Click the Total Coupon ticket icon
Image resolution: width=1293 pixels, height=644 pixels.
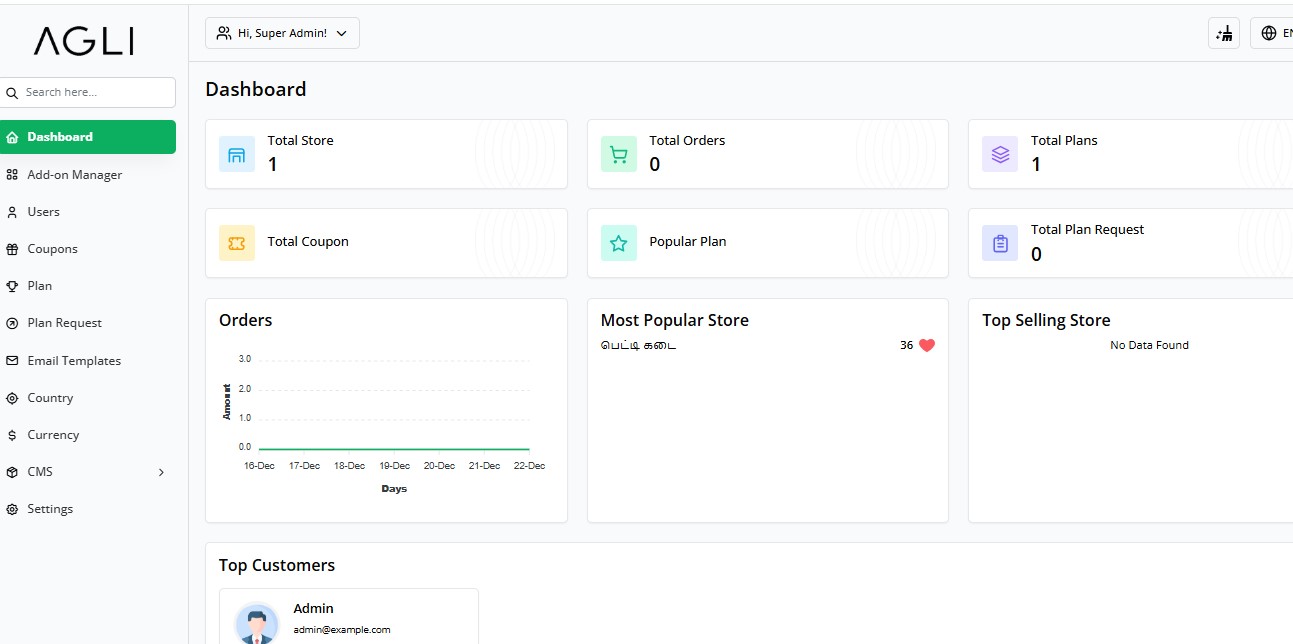pyautogui.click(x=237, y=243)
